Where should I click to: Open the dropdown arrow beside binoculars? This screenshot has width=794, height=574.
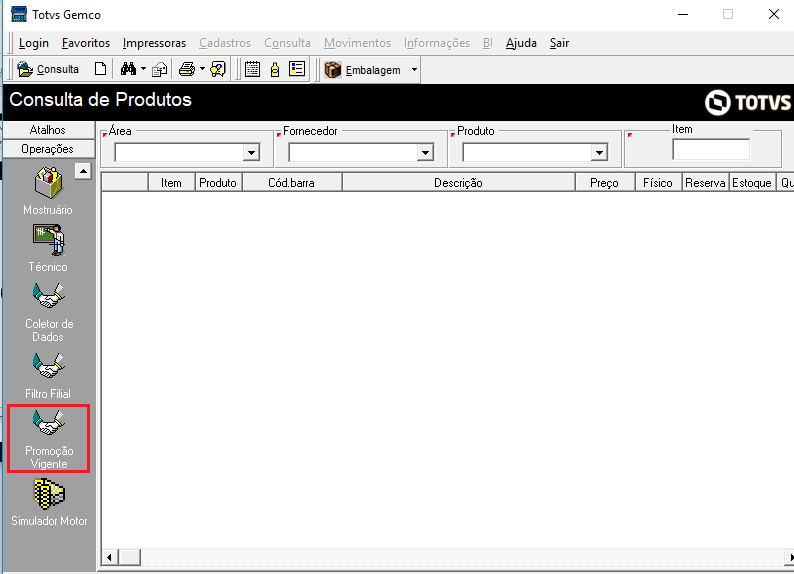click(x=143, y=69)
